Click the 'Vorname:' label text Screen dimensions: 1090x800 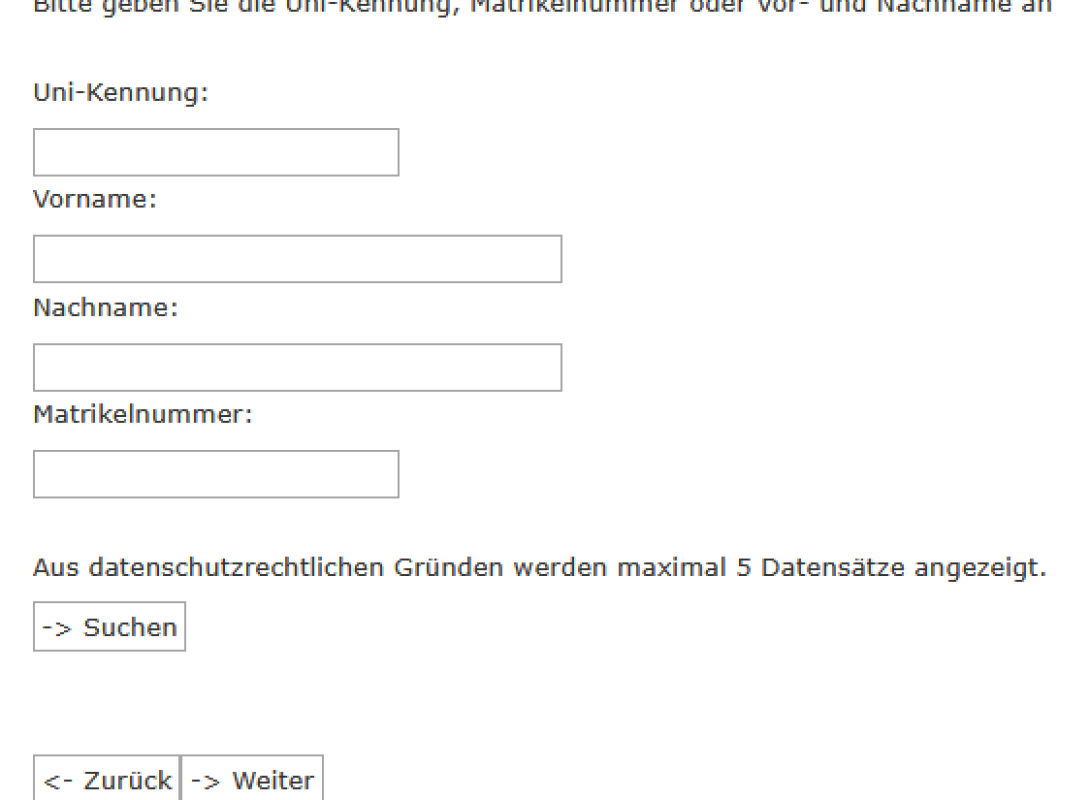(x=95, y=199)
